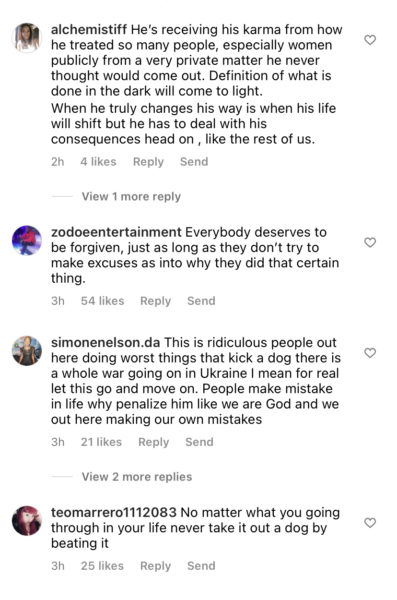Visit the teomarrero1112083 username link

(114, 512)
